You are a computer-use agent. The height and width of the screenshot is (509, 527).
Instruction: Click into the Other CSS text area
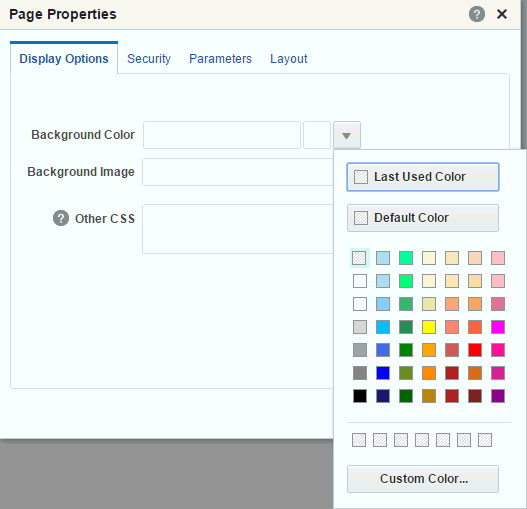(x=238, y=229)
